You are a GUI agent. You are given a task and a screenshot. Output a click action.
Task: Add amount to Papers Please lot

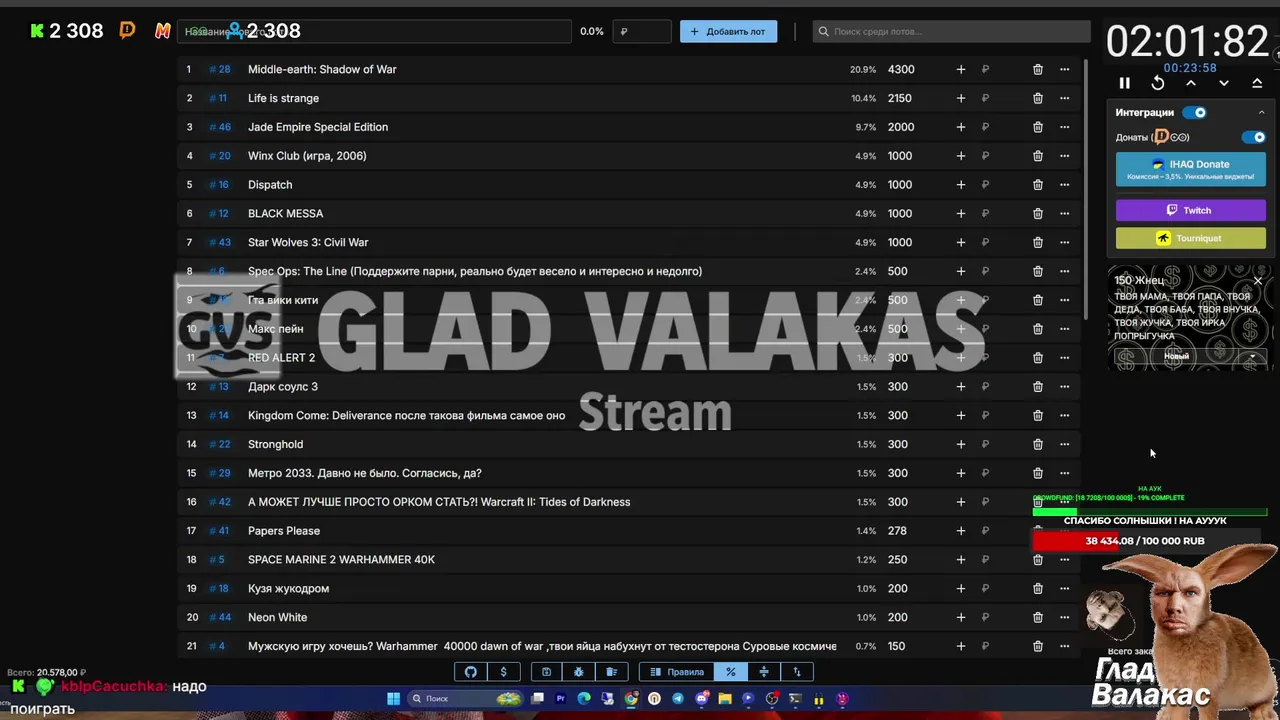961,531
